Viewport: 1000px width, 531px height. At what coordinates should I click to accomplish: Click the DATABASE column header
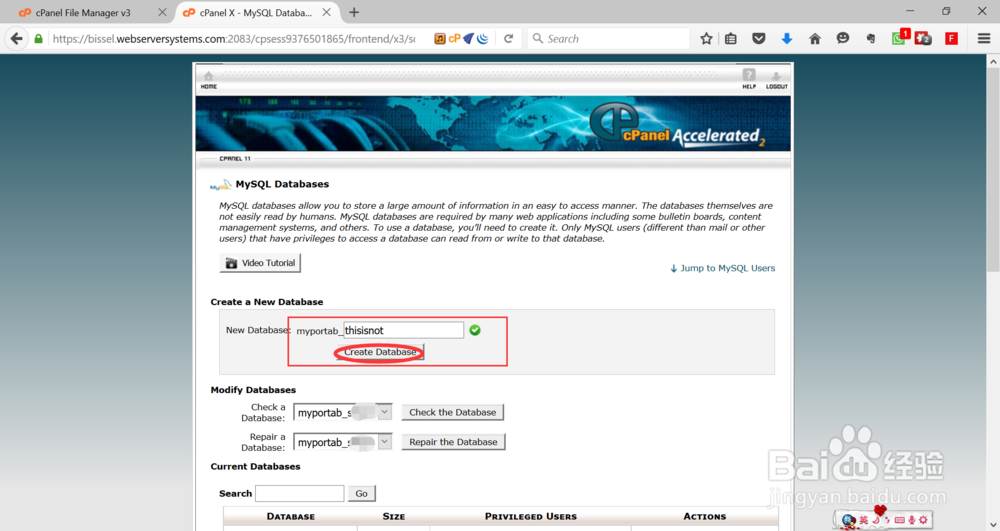(291, 516)
